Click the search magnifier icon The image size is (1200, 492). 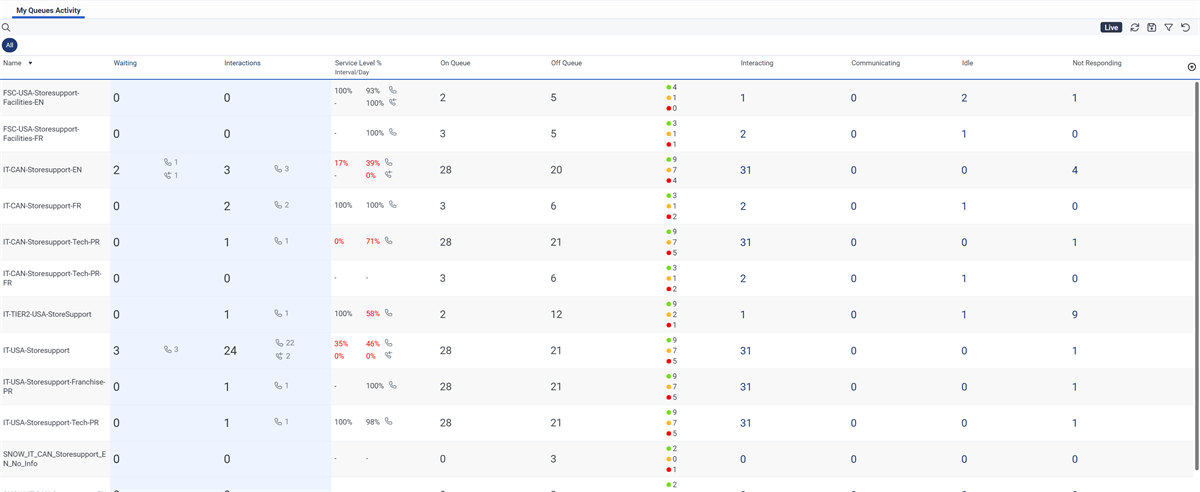pyautogui.click(x=5, y=27)
